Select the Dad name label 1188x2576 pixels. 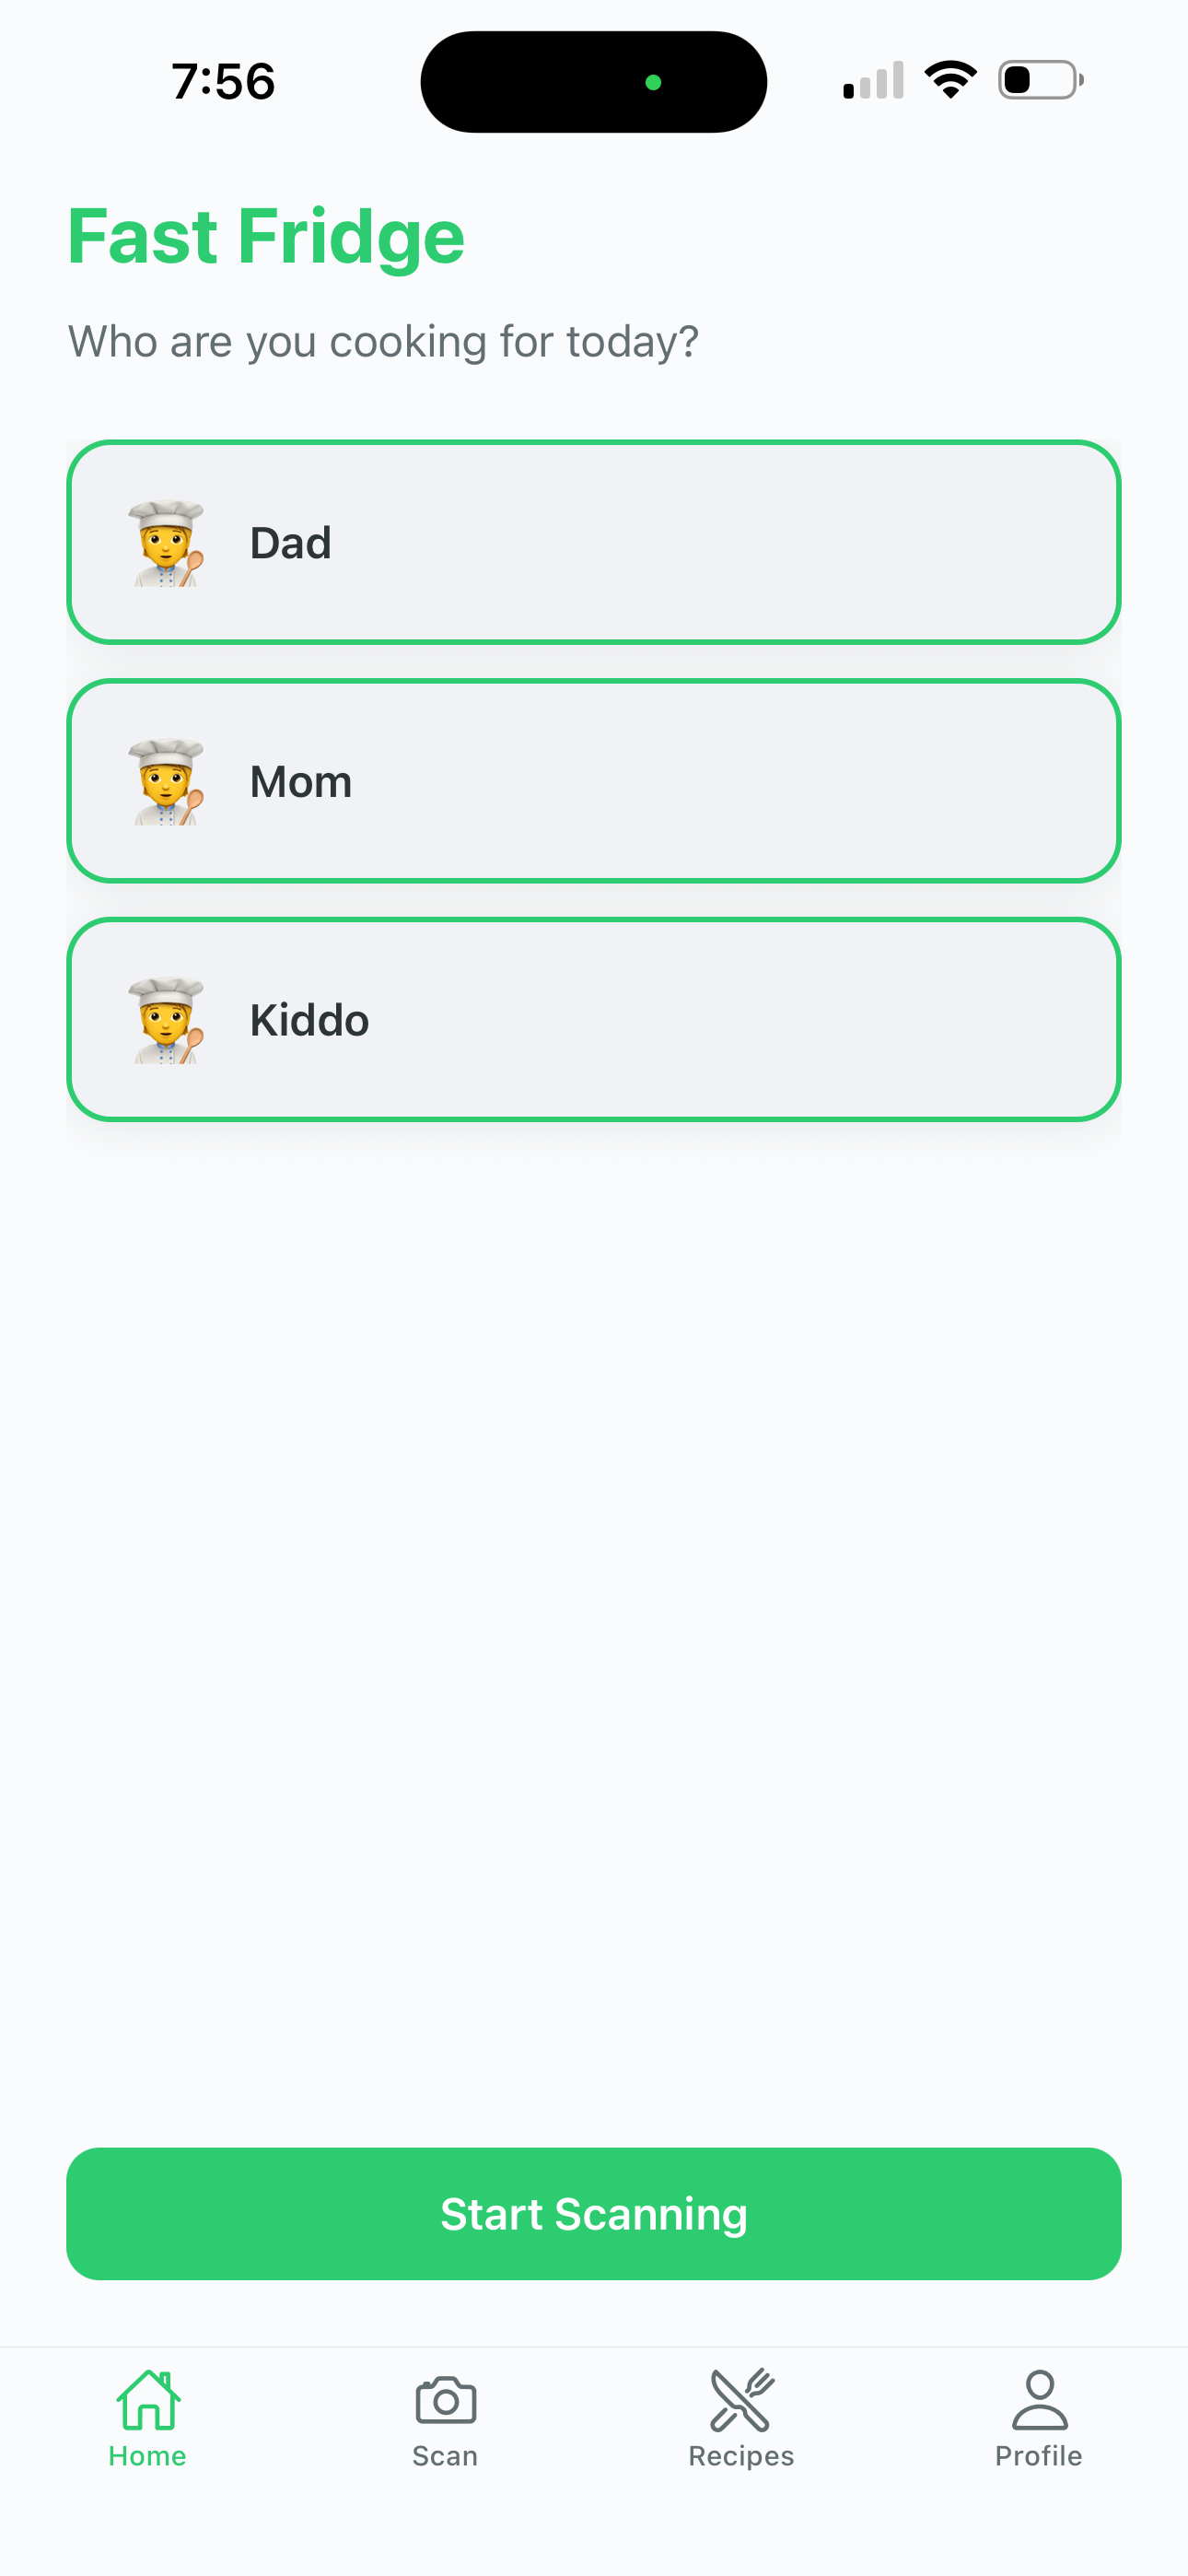click(290, 543)
